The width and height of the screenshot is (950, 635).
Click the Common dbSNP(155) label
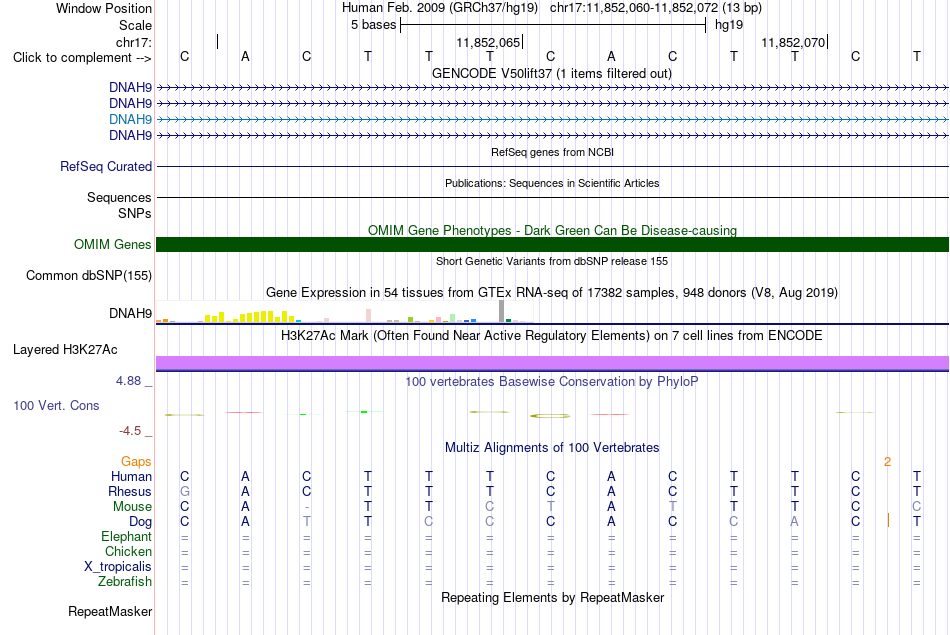89,276
